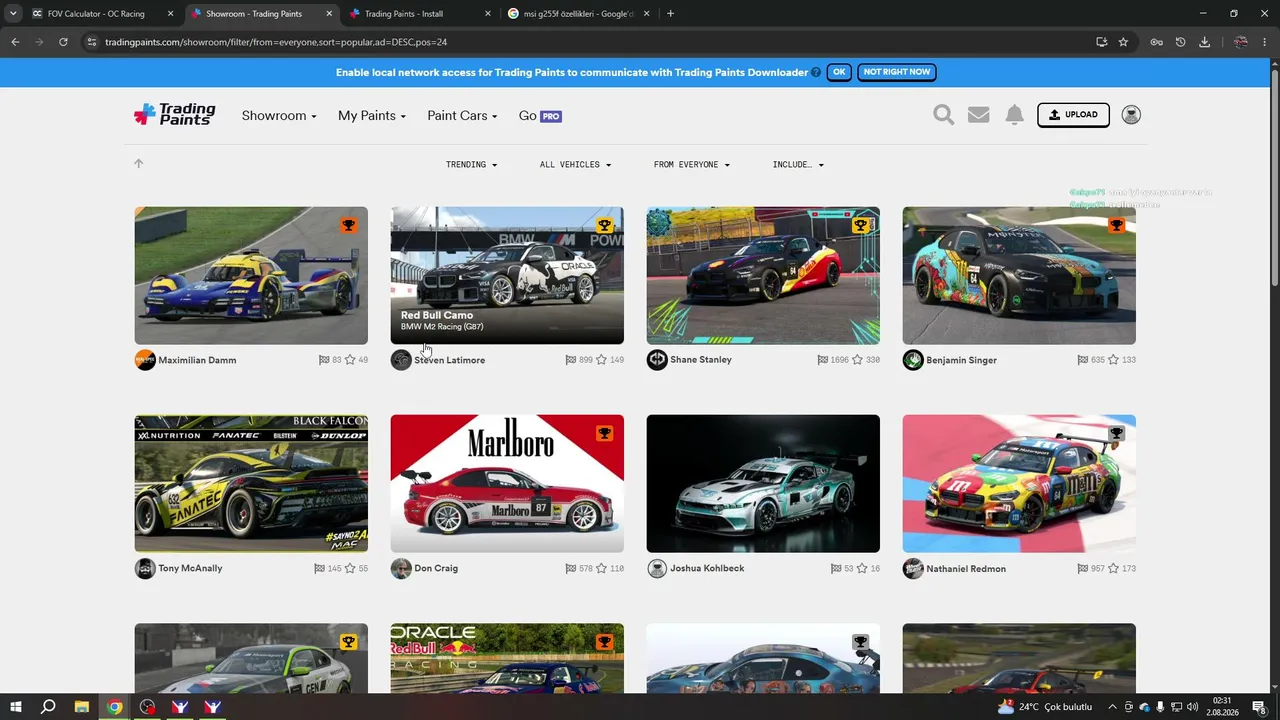Click Shane Stanley's avatar icon
This screenshot has width=1280, height=720.
click(657, 360)
